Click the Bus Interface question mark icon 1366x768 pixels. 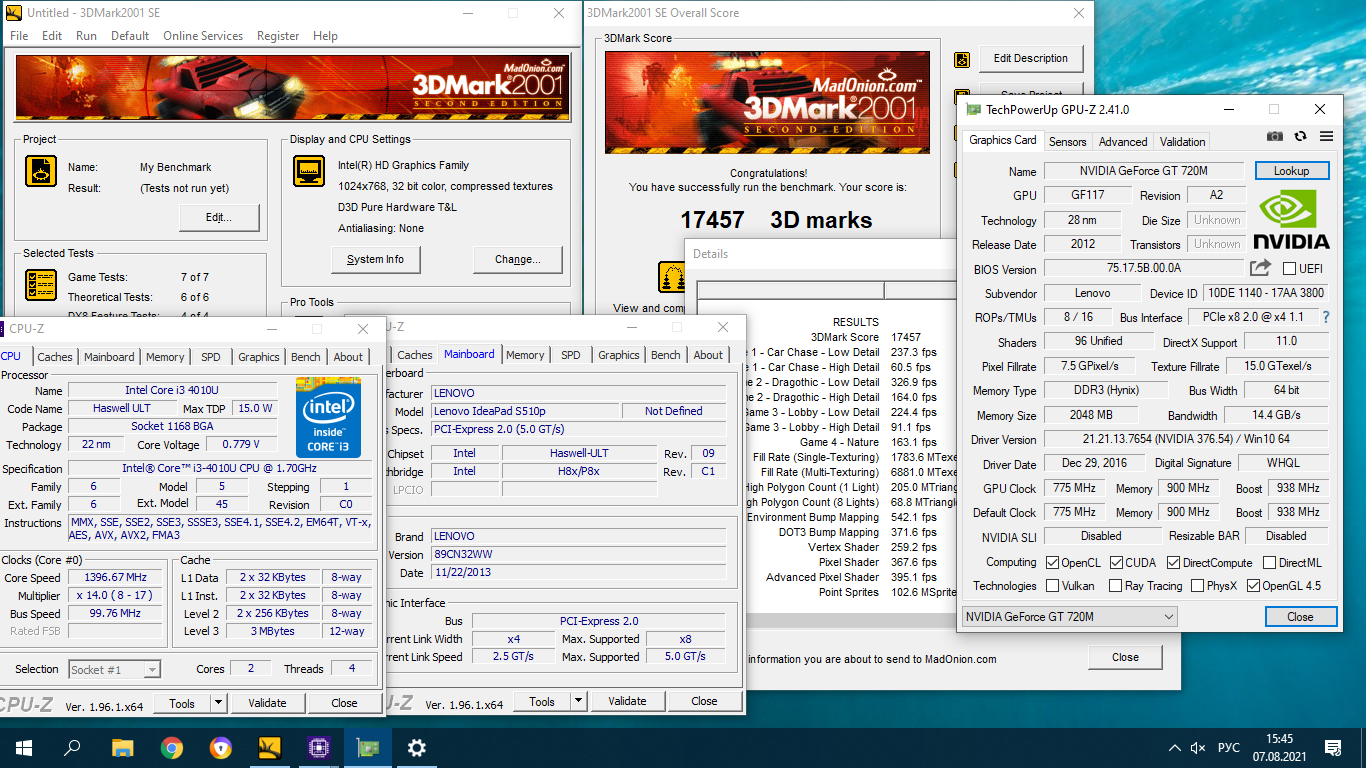point(1326,317)
